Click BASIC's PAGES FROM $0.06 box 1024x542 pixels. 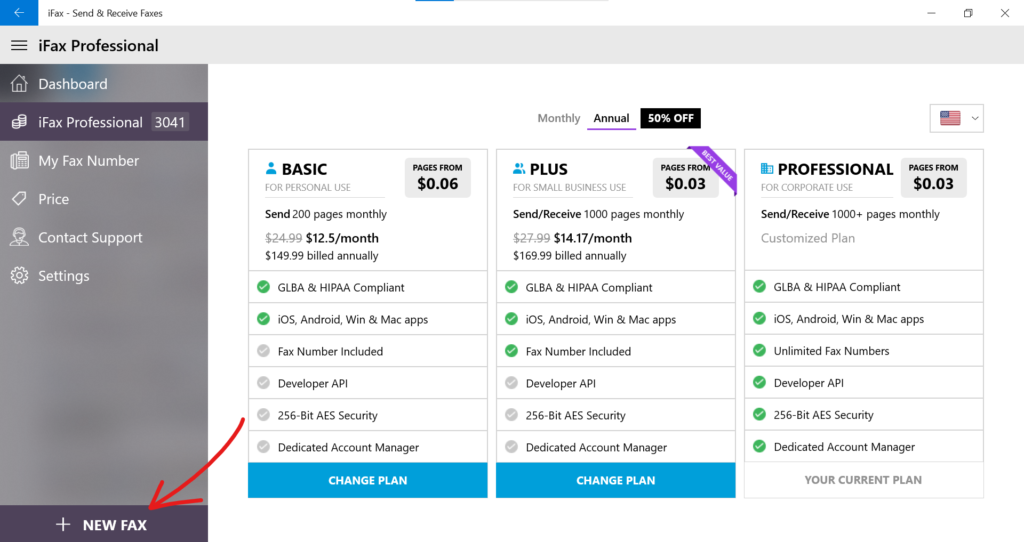[x=438, y=178]
